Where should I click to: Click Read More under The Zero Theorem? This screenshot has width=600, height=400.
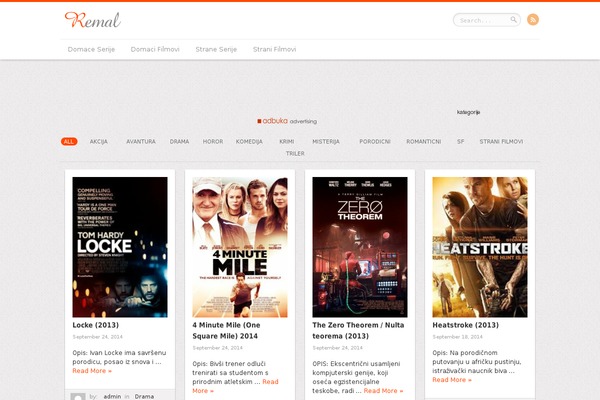point(383,391)
